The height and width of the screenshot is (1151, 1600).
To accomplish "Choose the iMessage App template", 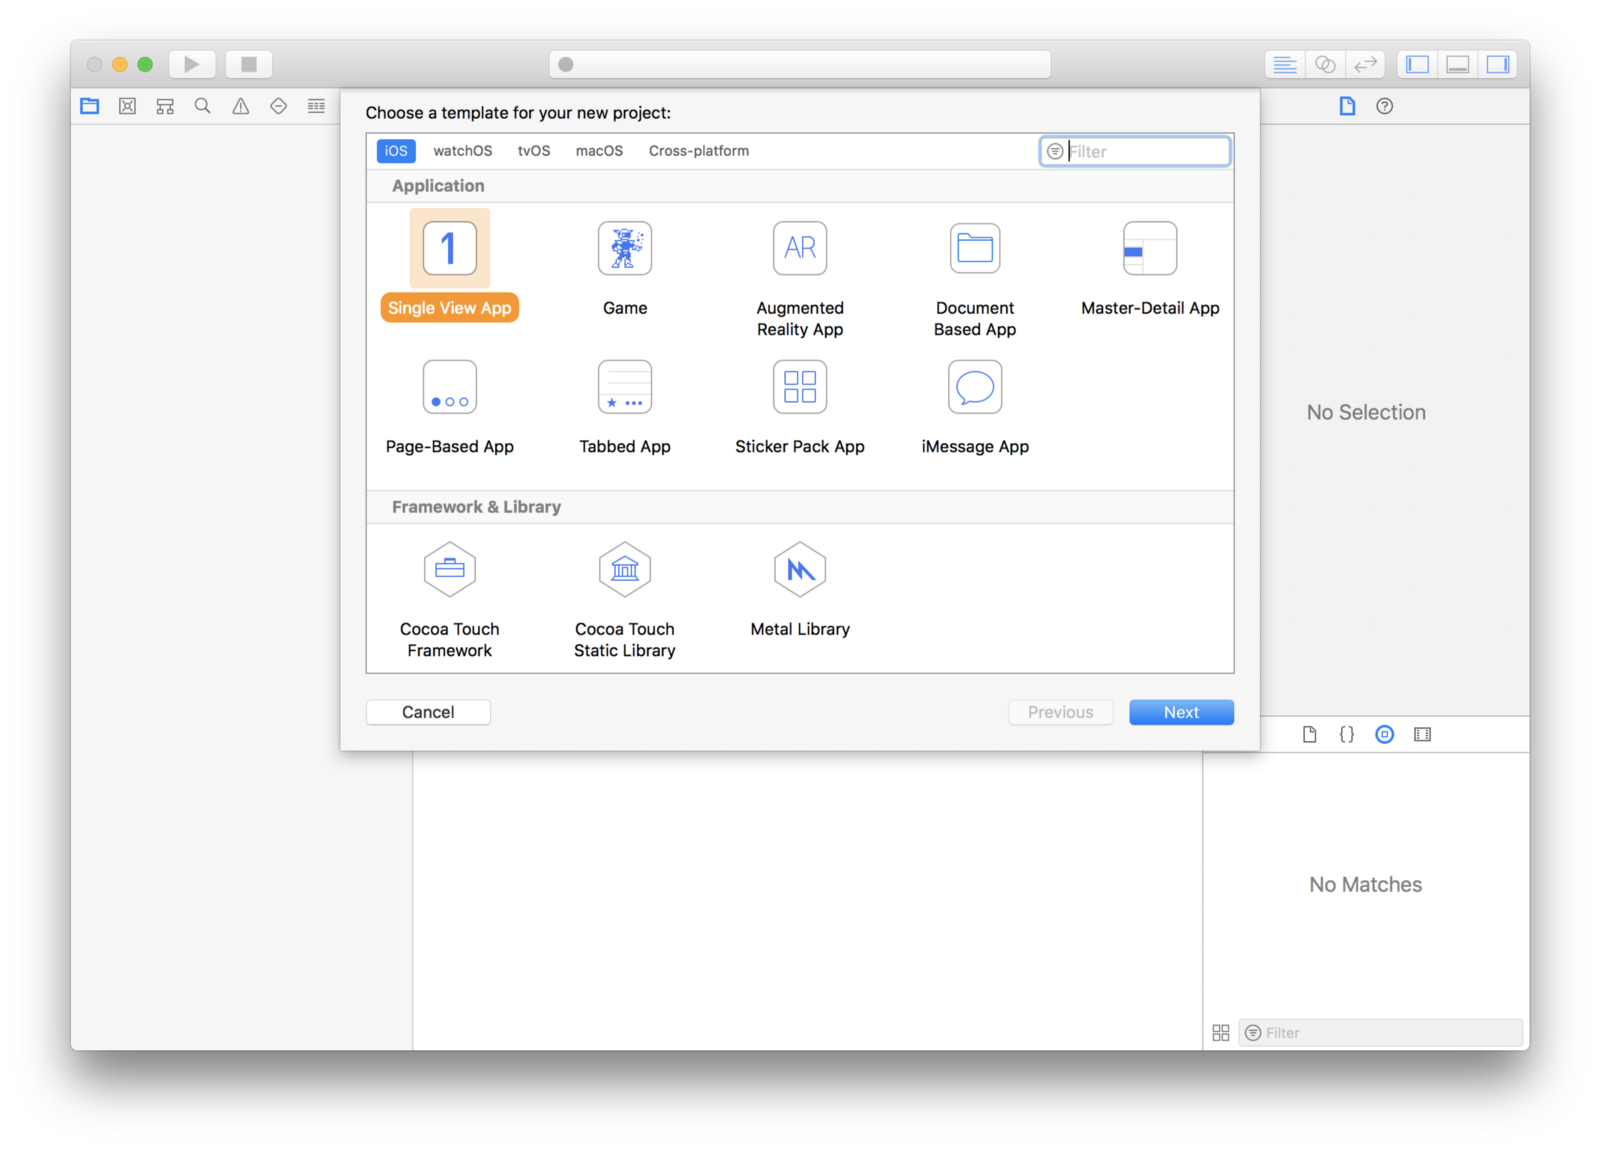I will pyautogui.click(x=975, y=407).
